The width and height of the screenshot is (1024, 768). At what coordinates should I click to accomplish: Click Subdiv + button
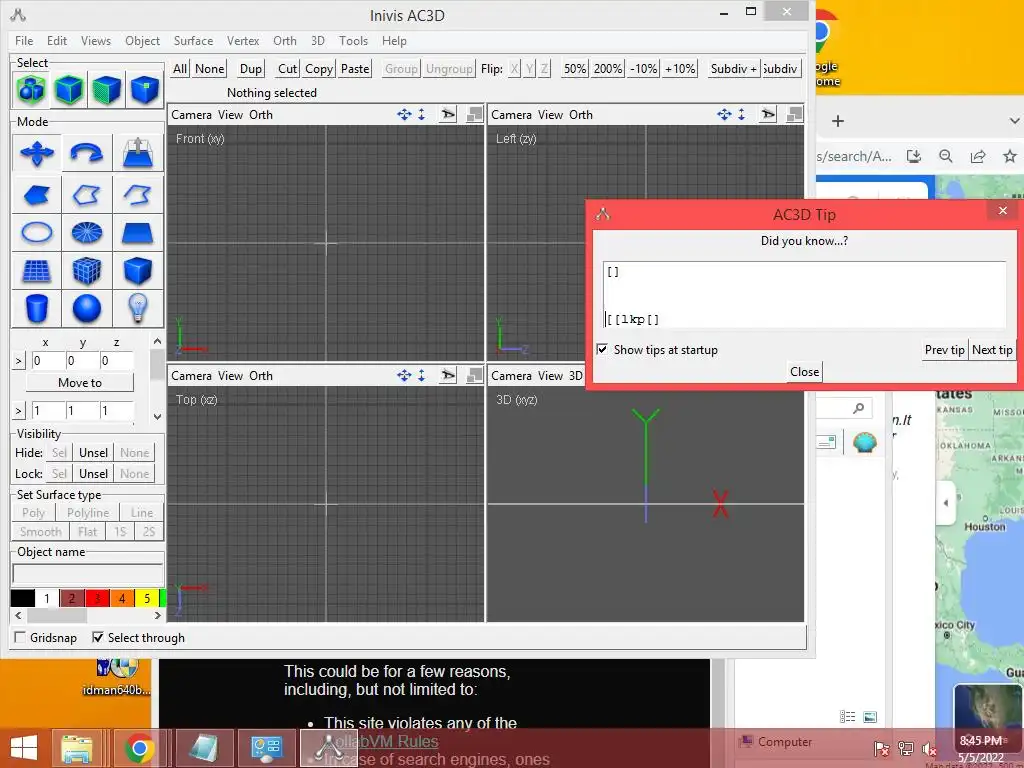click(734, 69)
